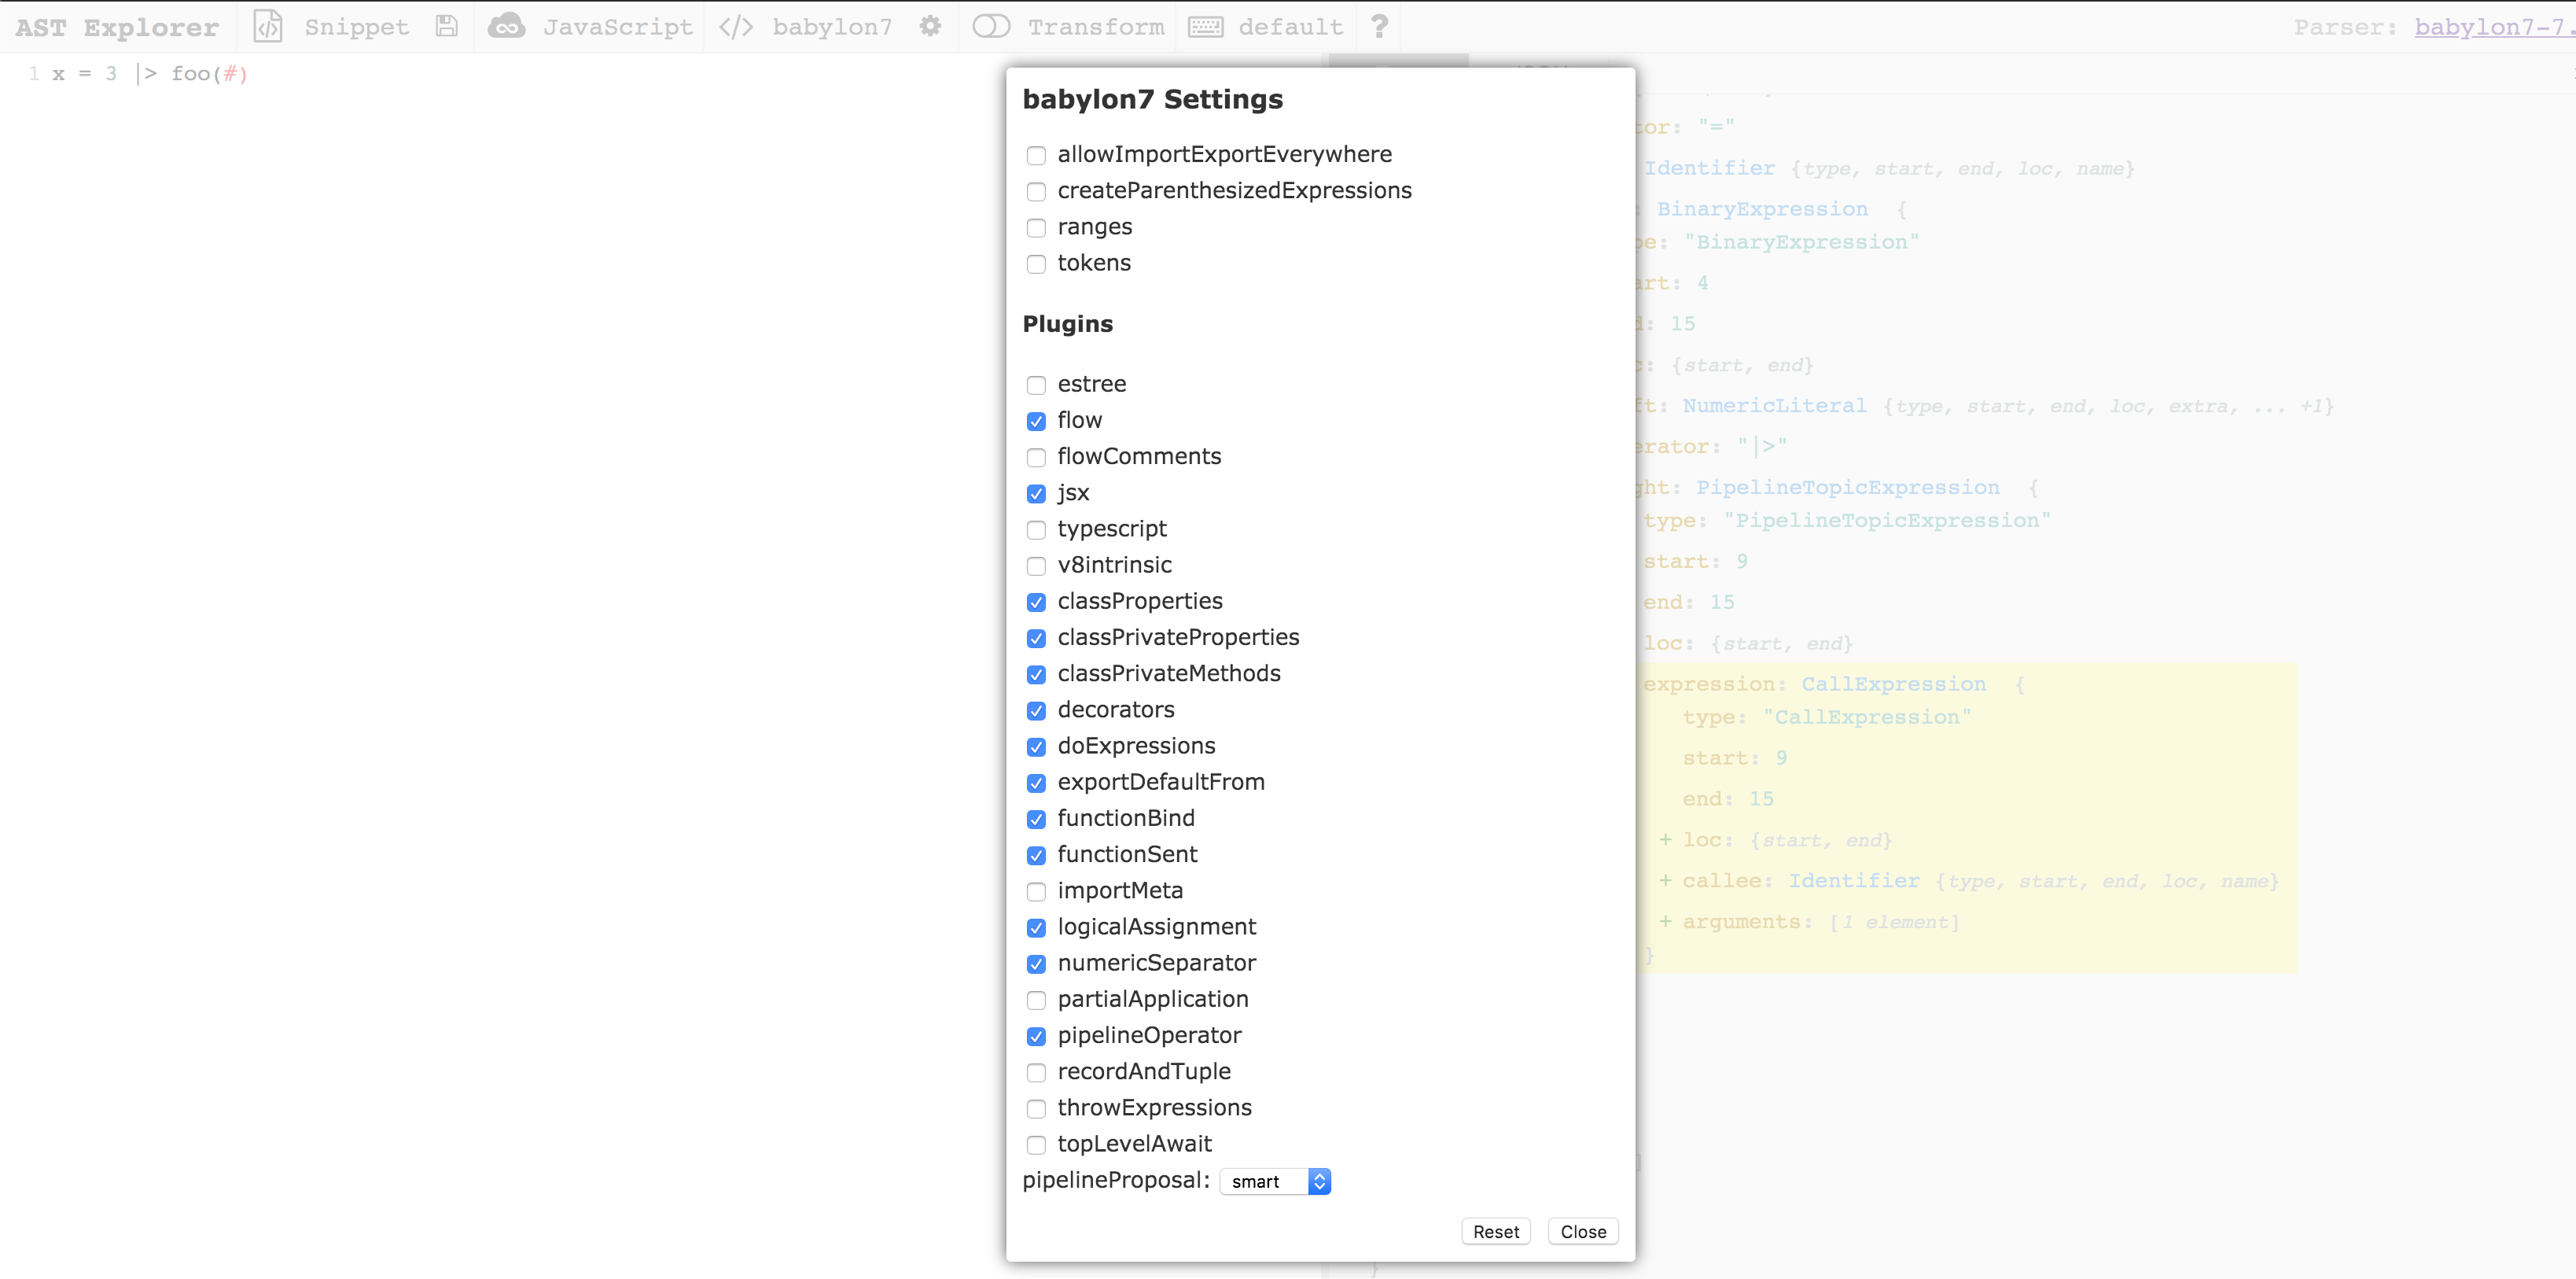Click the AST Explorer title
The height and width of the screenshot is (1279, 2576).
click(x=117, y=27)
